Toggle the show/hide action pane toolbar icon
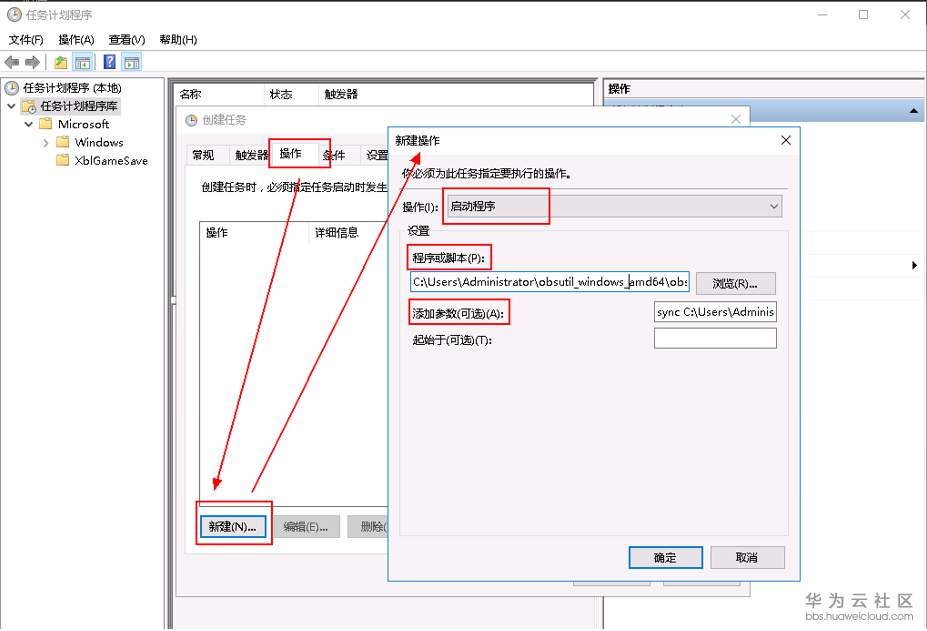Viewport: 927px width, 631px height. [x=131, y=62]
